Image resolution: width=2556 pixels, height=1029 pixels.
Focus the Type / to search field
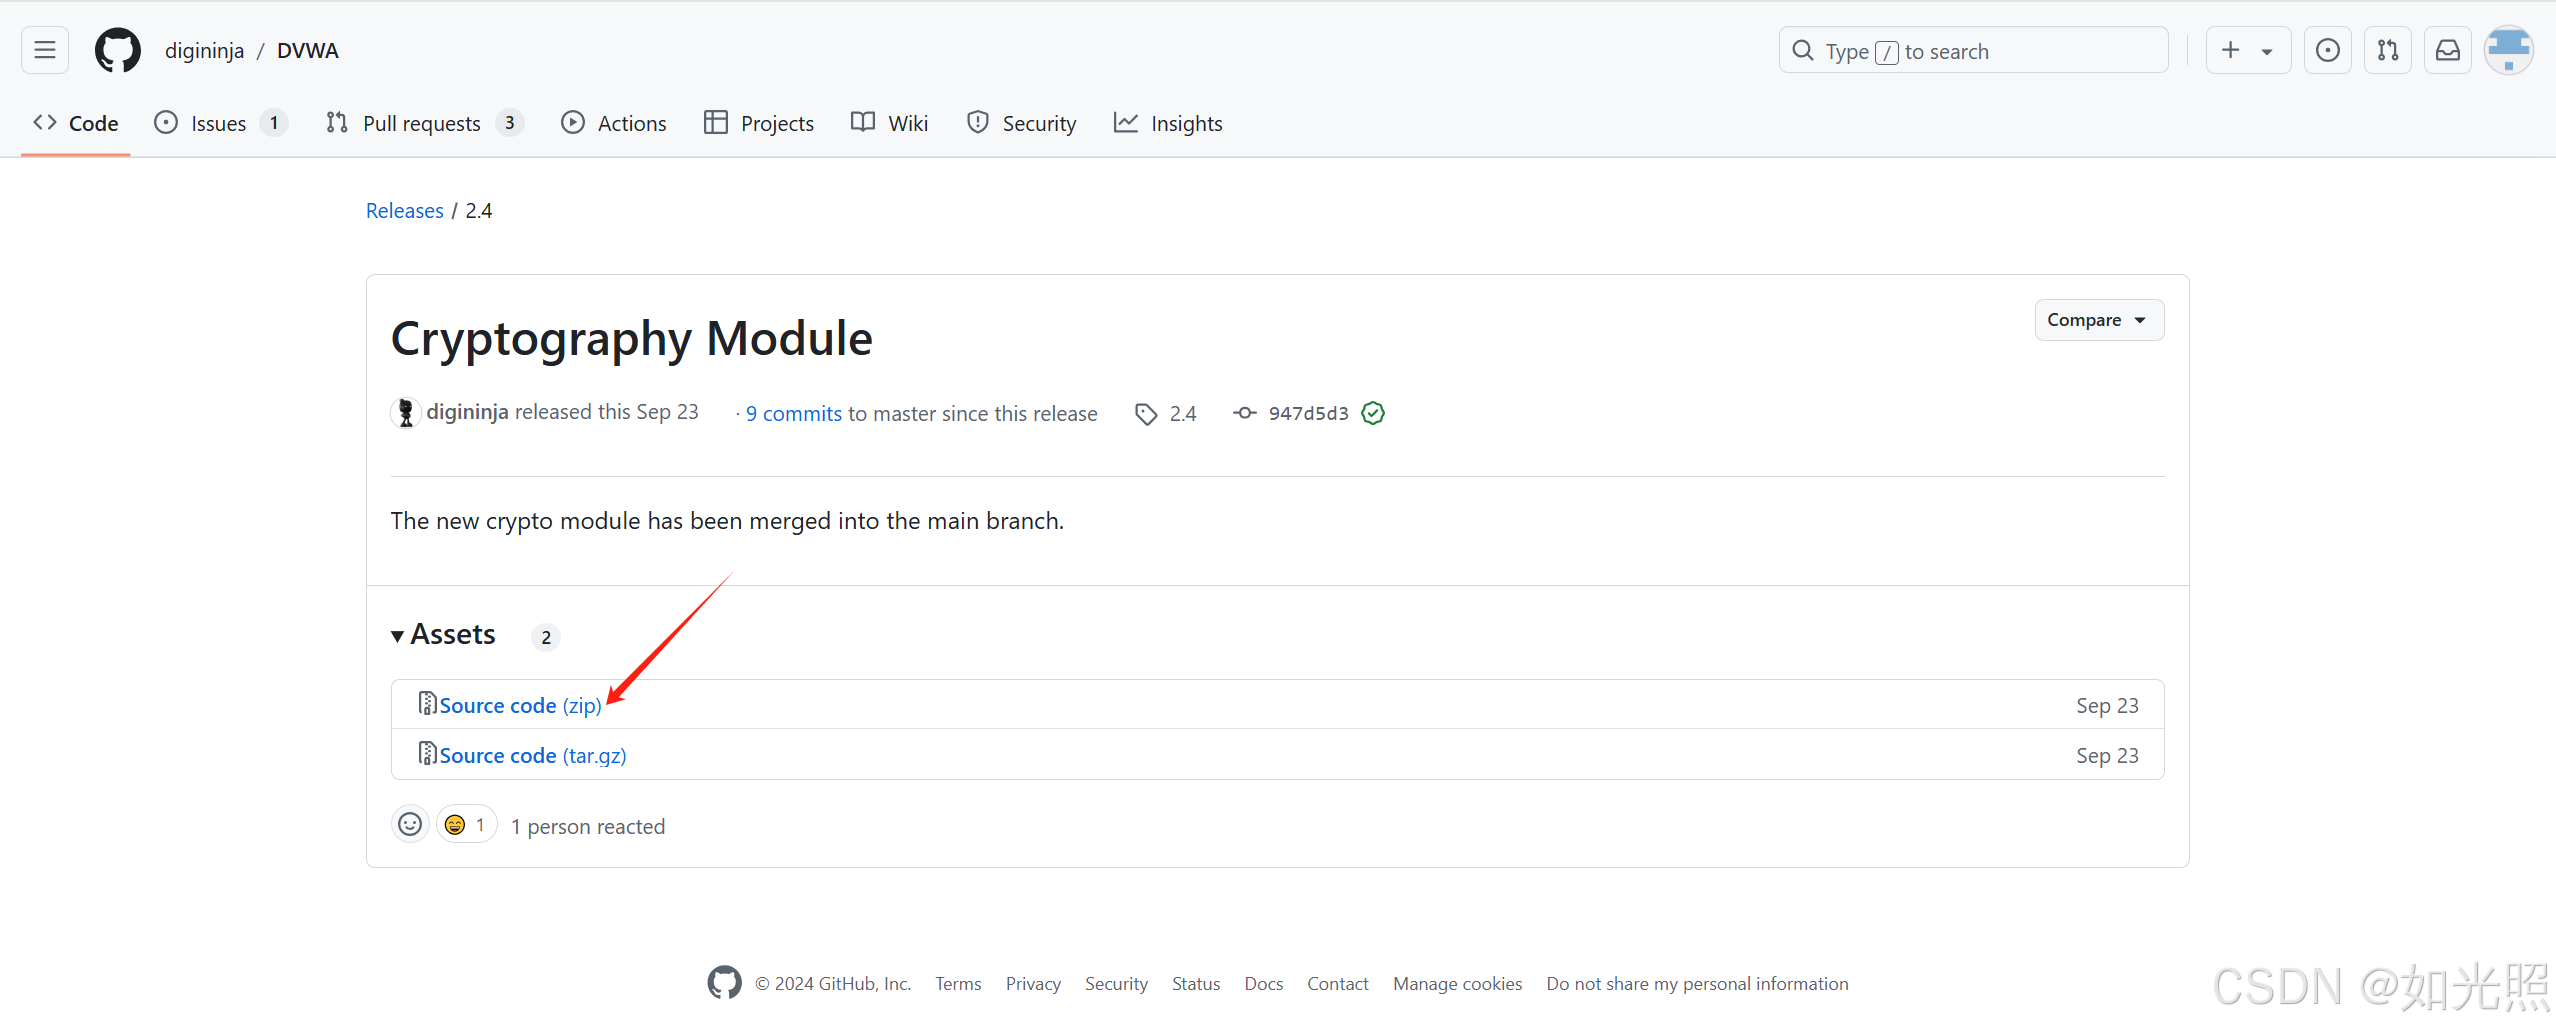click(1973, 51)
